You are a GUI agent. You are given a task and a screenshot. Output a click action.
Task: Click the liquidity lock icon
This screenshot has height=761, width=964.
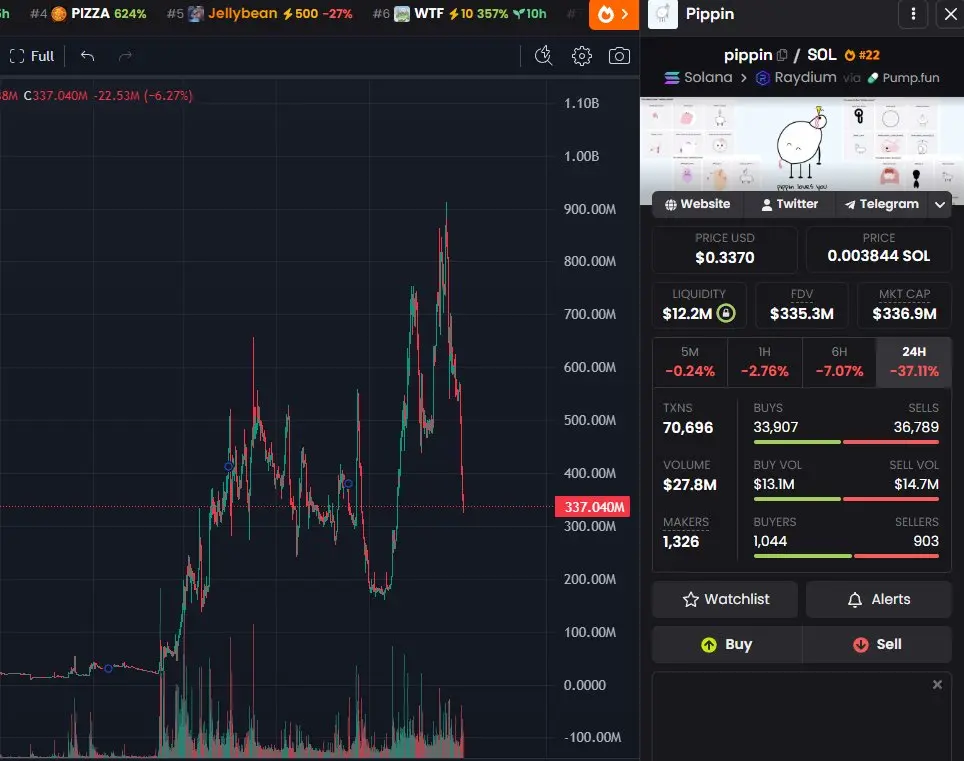click(726, 313)
